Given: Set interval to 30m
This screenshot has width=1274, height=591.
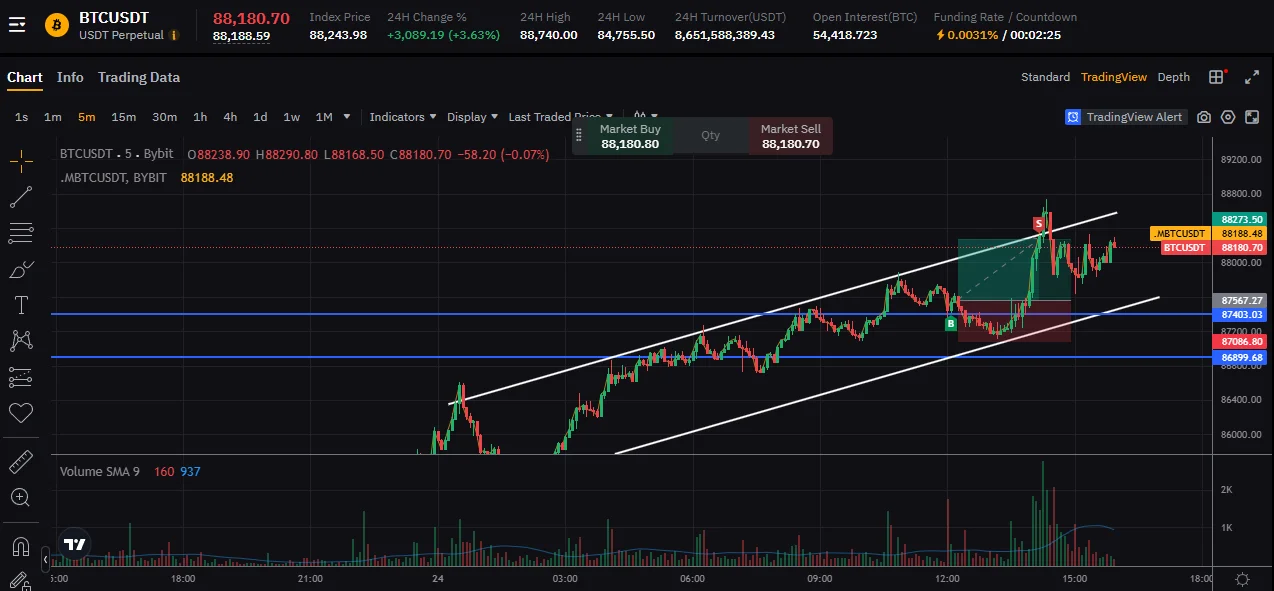Looking at the screenshot, I should click(165, 117).
